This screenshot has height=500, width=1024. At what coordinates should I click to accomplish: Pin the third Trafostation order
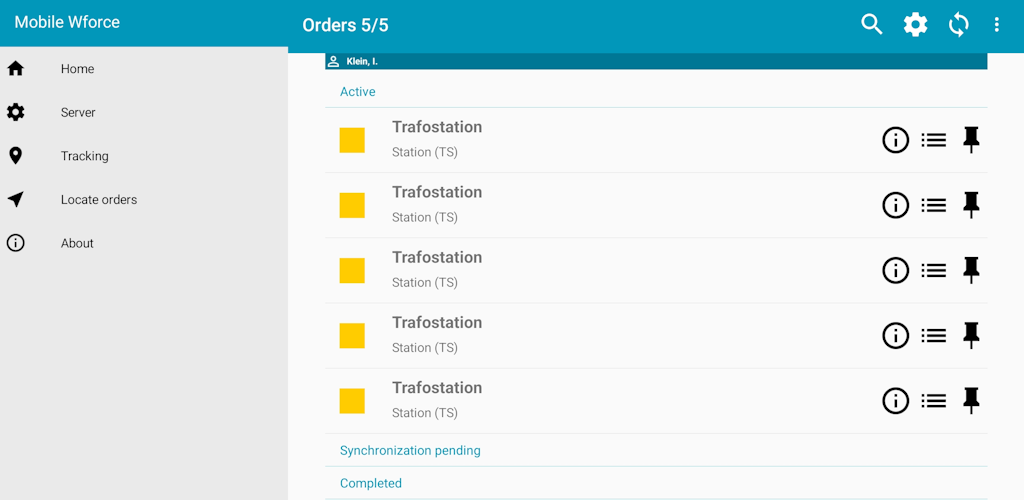pyautogui.click(x=971, y=270)
